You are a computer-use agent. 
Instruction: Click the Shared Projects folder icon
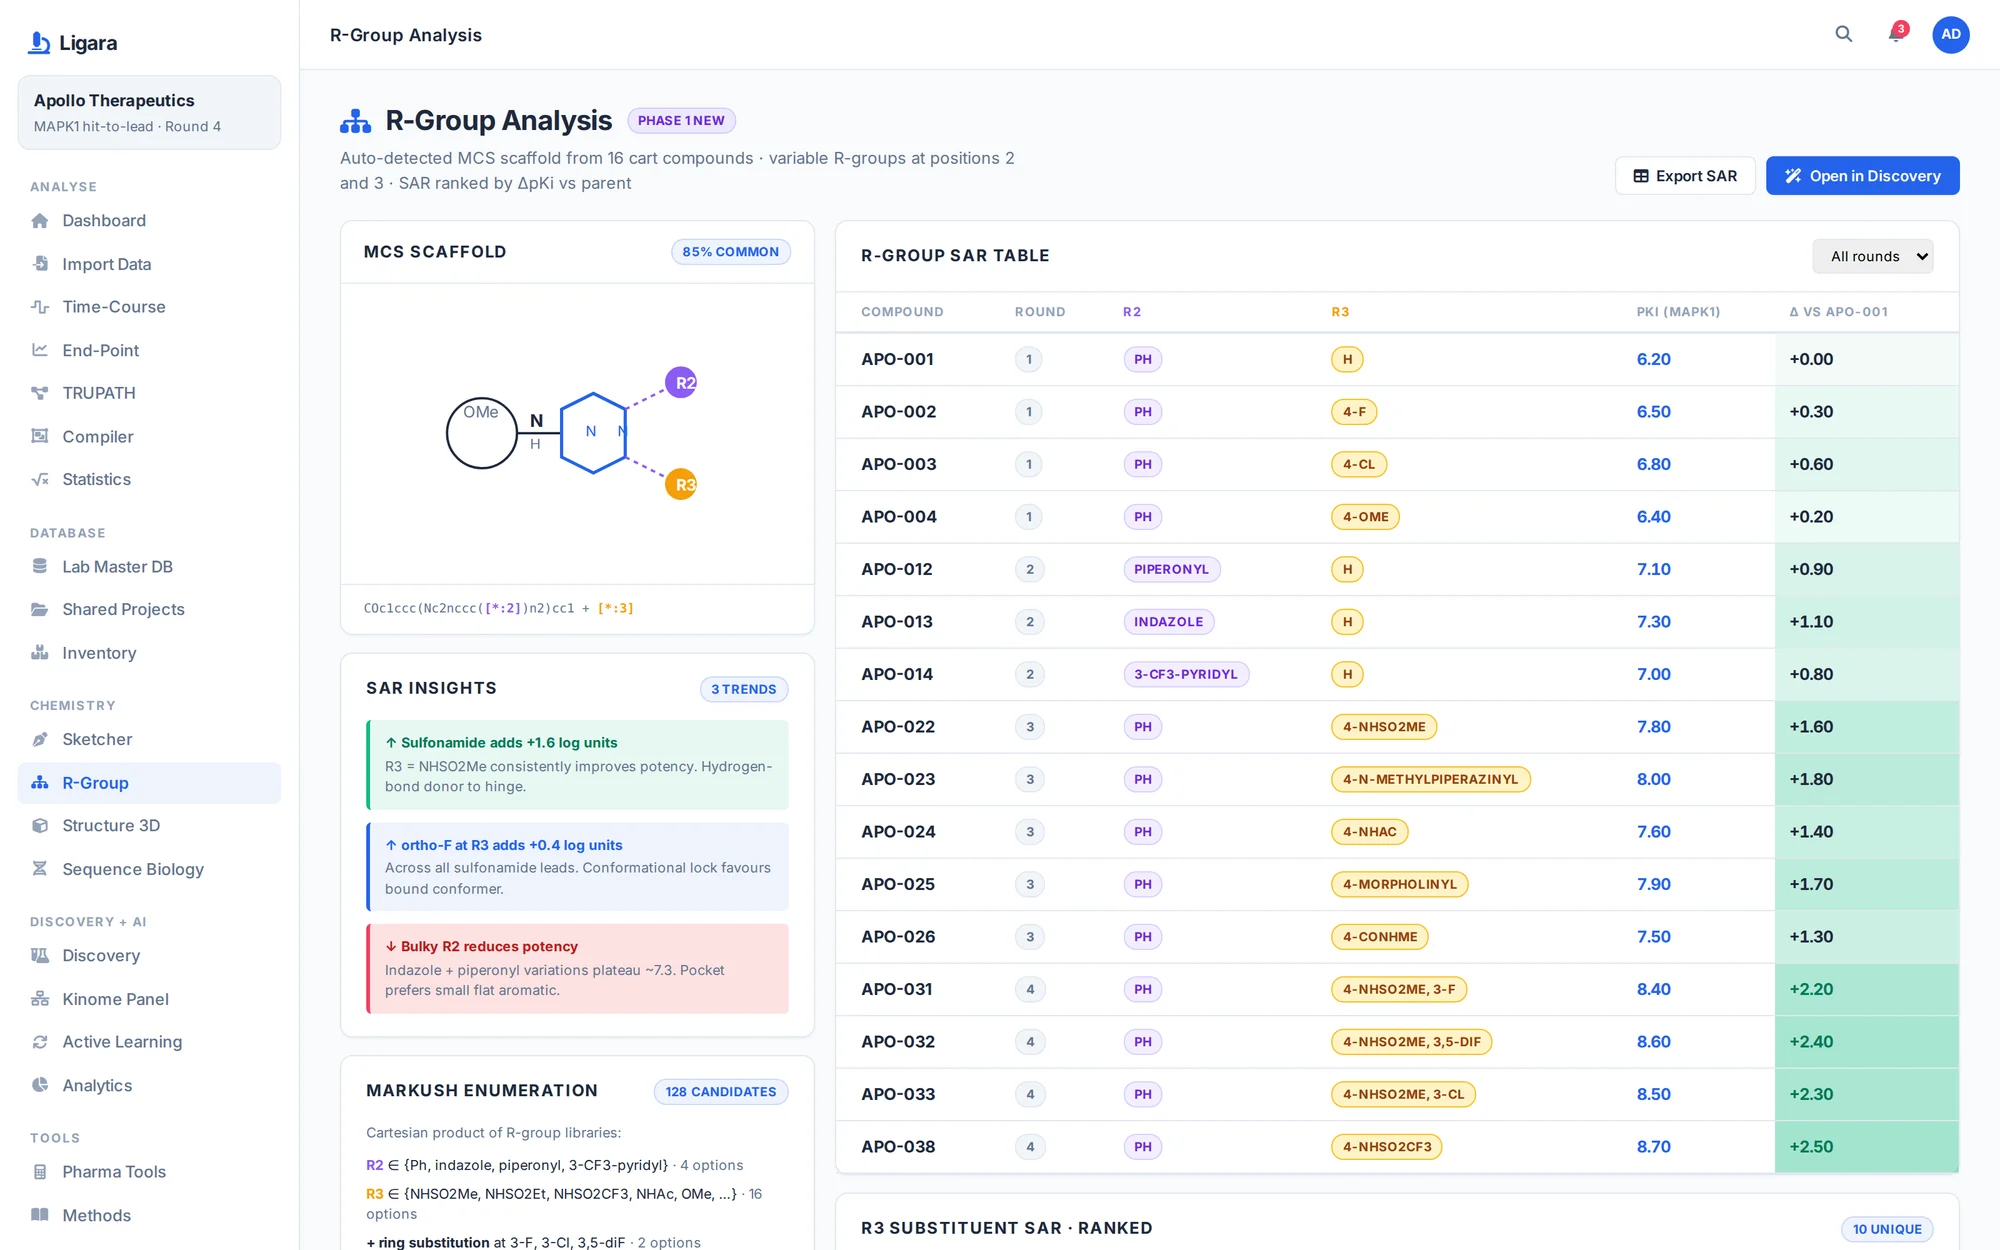click(40, 609)
